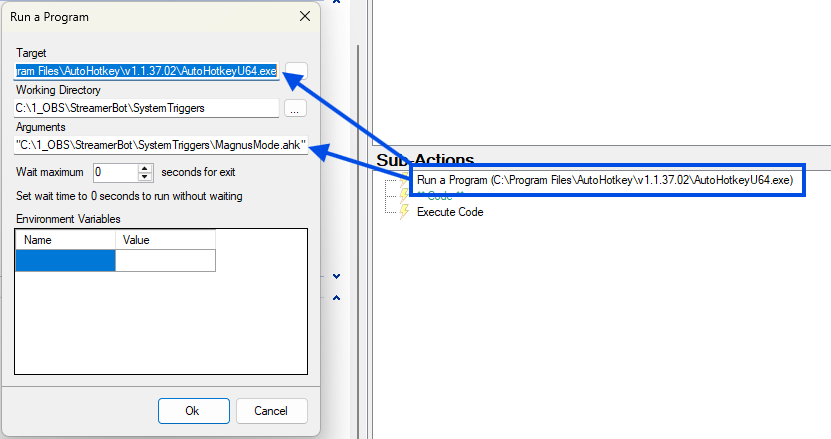Image resolution: width=831 pixels, height=439 pixels.
Task: Click the Name column header
Action: (x=66, y=240)
